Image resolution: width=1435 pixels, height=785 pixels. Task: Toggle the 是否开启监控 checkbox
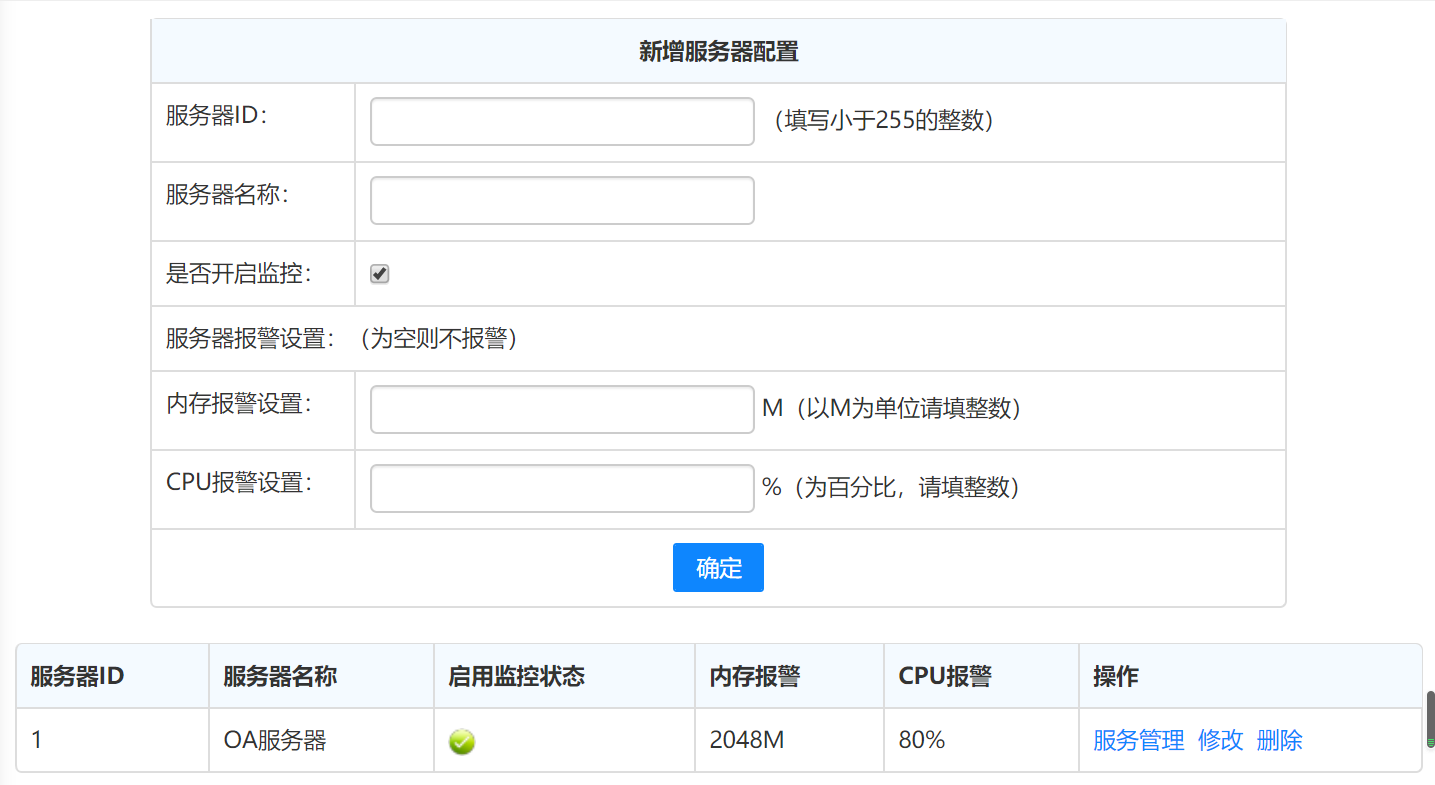click(380, 274)
